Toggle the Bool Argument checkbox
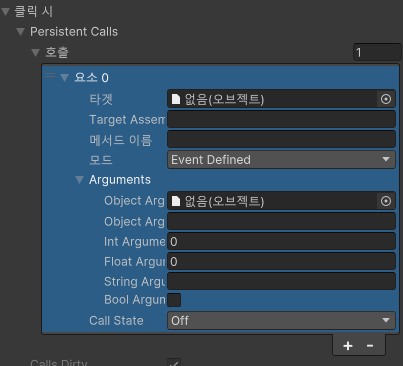The height and width of the screenshot is (366, 403). tap(174, 300)
